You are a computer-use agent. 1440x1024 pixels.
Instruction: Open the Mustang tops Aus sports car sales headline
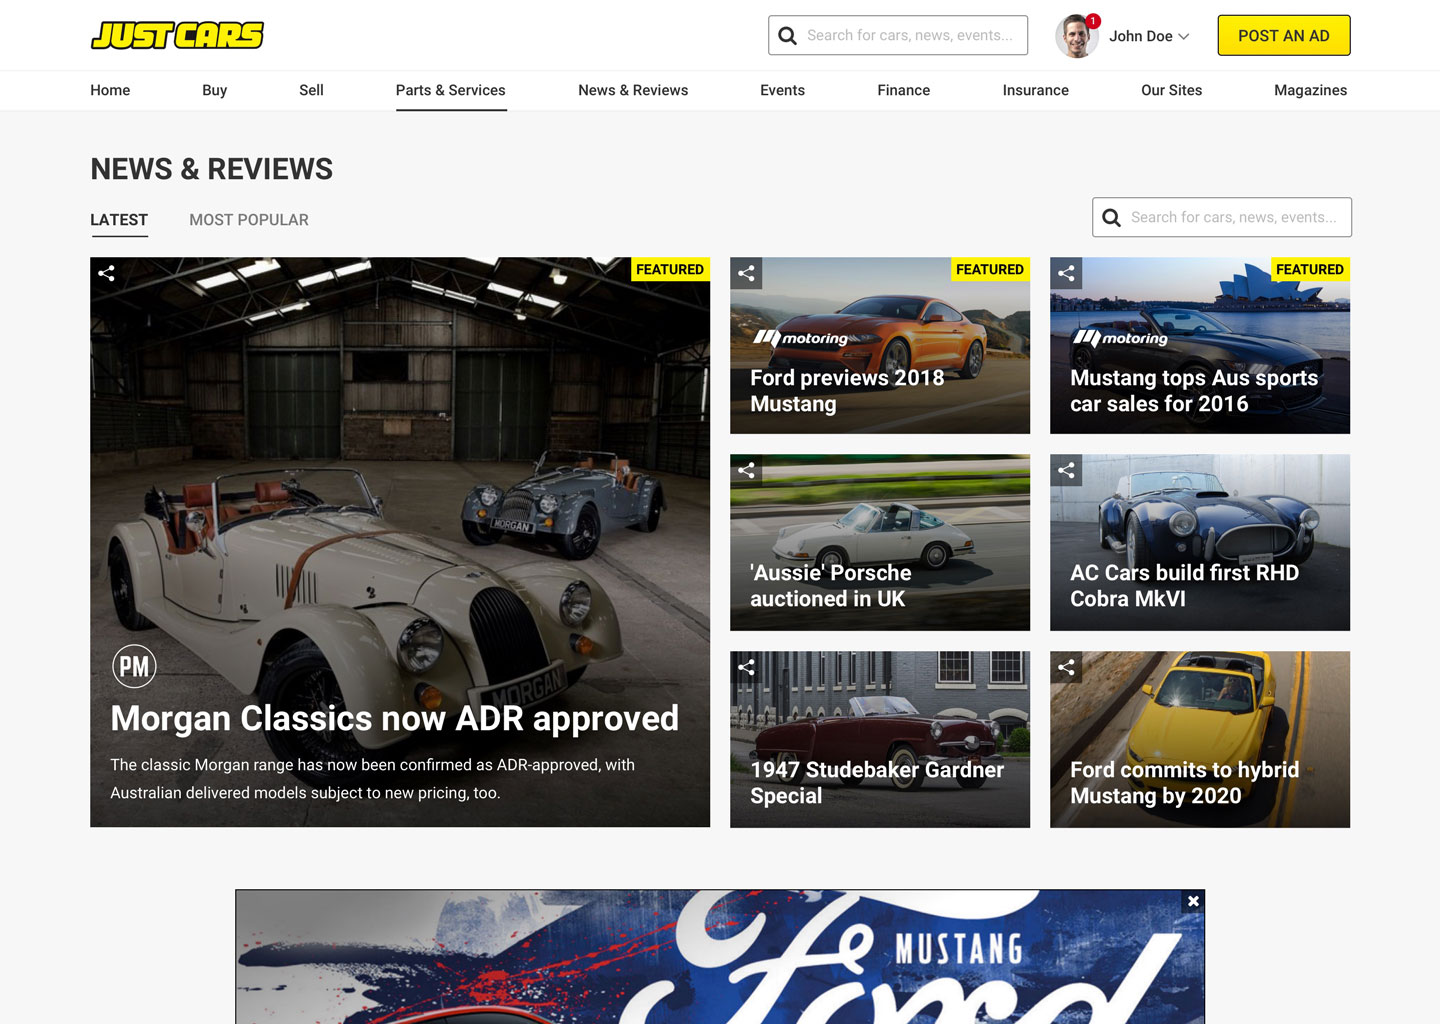pos(1194,391)
